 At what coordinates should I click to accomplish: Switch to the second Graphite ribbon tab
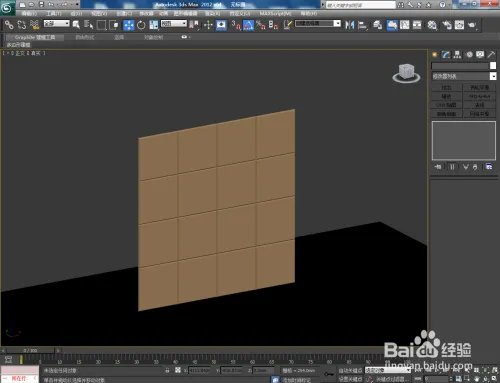click(x=85, y=37)
